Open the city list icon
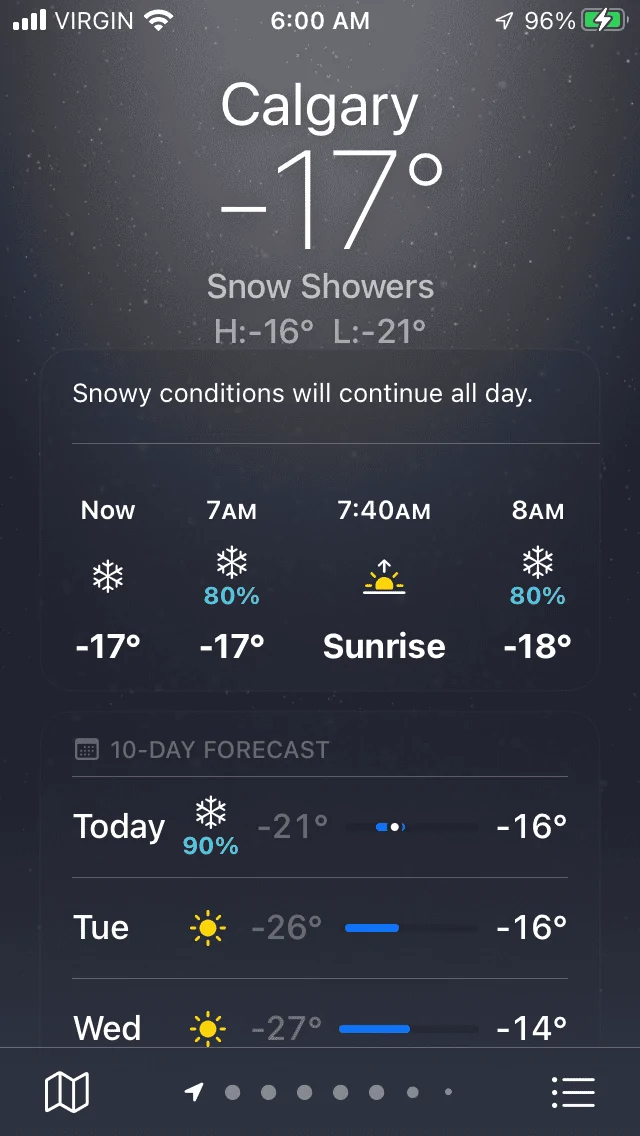Screen dimensions: 640x1136 click(573, 1092)
